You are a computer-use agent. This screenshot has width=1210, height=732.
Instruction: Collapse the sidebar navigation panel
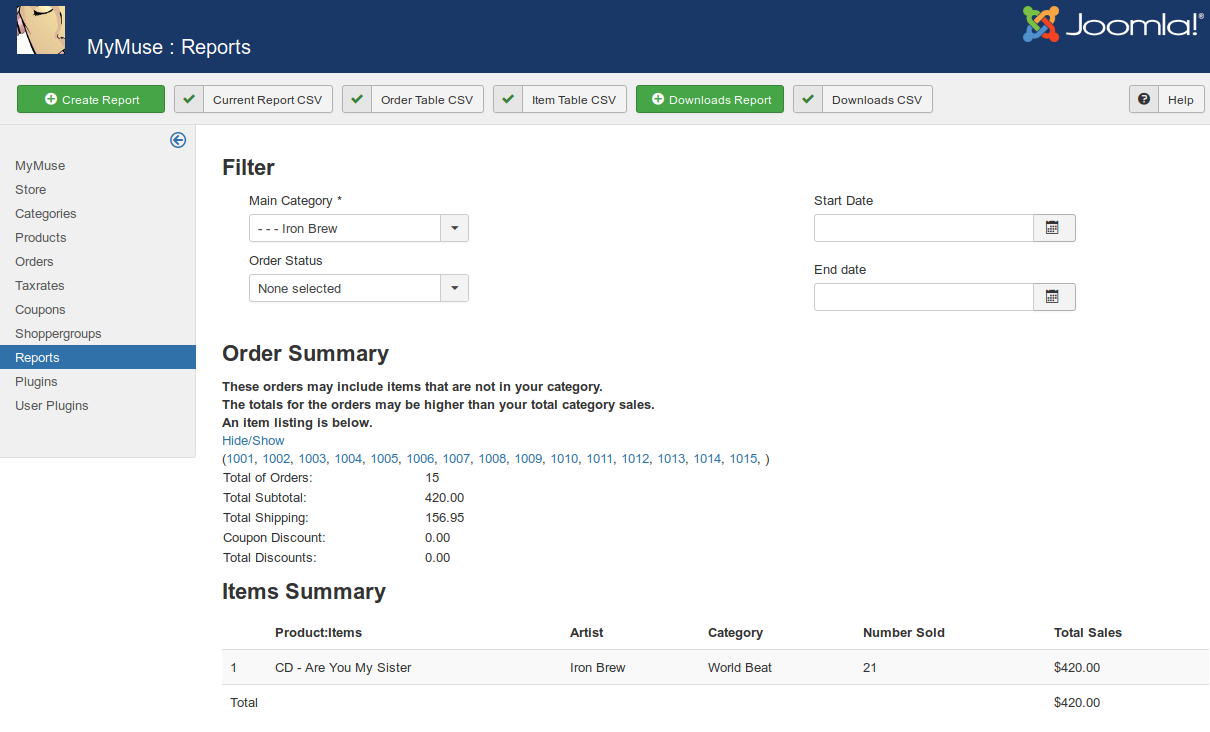178,140
